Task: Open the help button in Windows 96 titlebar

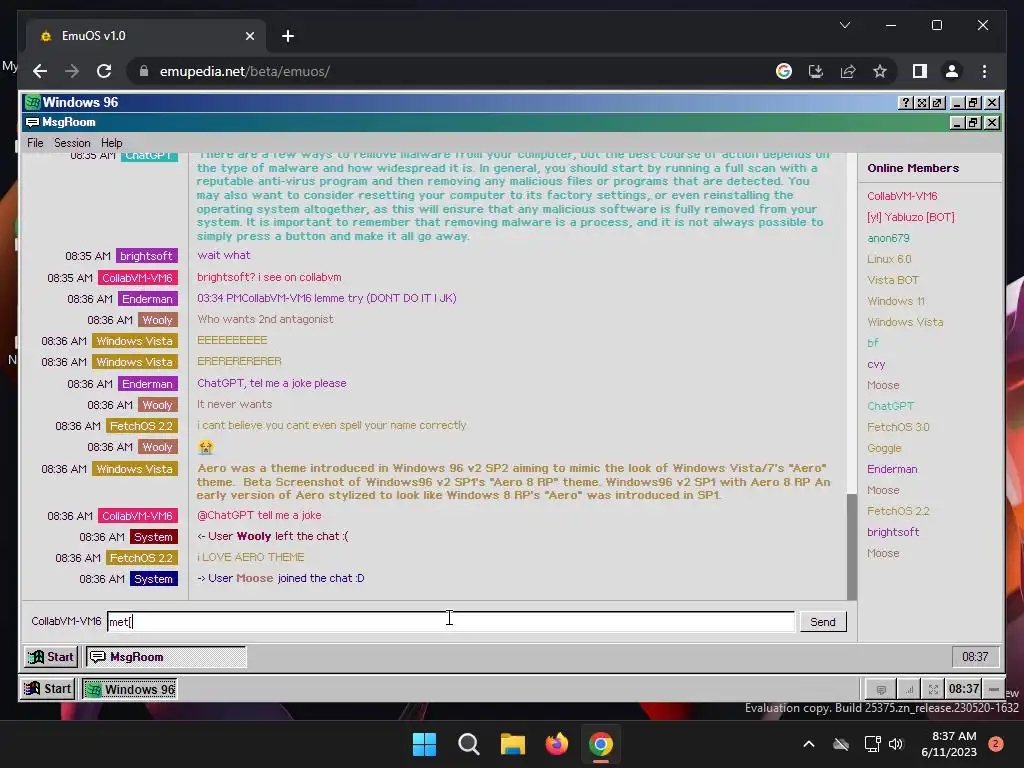Action: pos(905,103)
